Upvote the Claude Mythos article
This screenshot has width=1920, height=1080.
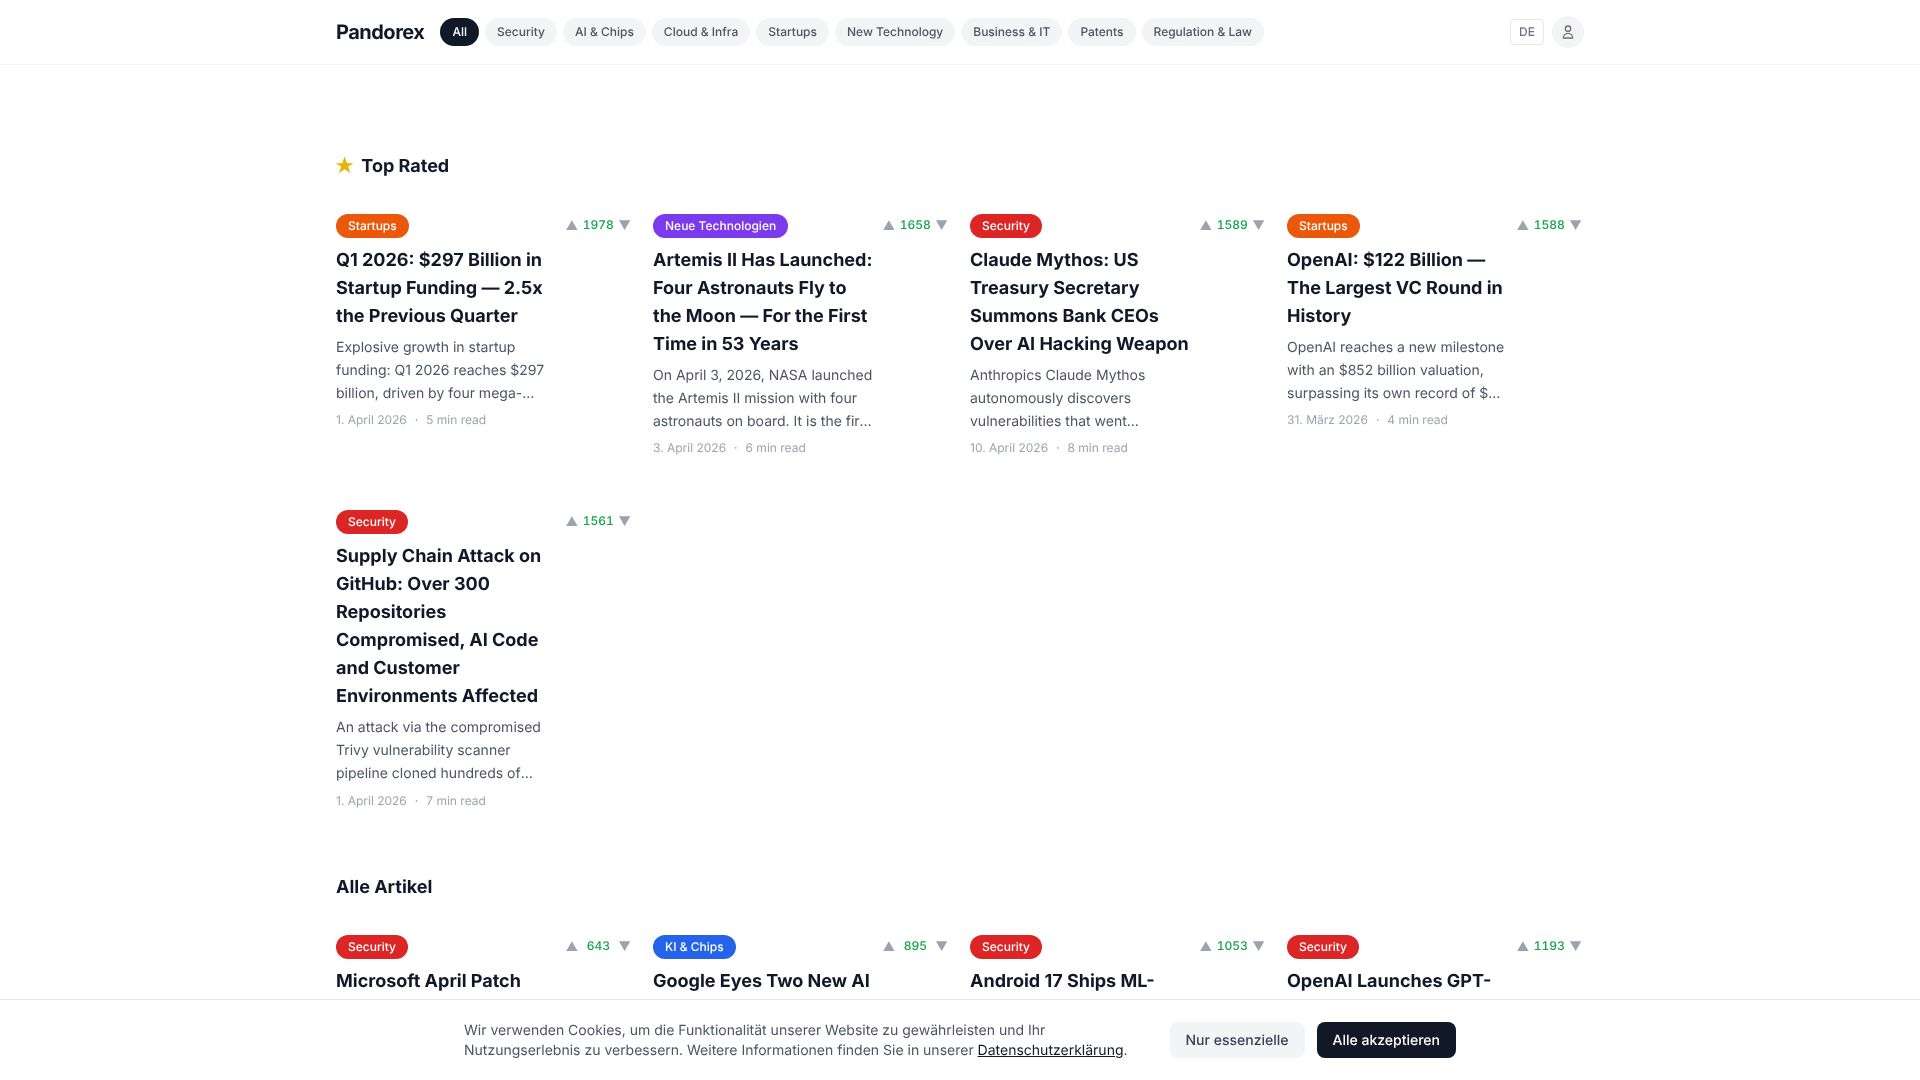click(1206, 225)
